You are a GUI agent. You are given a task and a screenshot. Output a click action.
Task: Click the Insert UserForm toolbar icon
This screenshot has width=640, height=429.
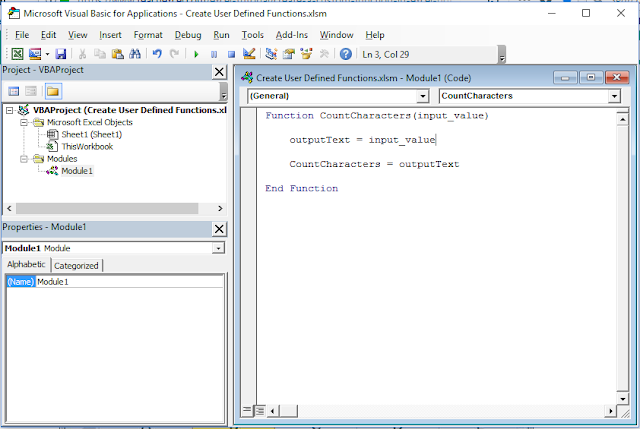pos(35,54)
